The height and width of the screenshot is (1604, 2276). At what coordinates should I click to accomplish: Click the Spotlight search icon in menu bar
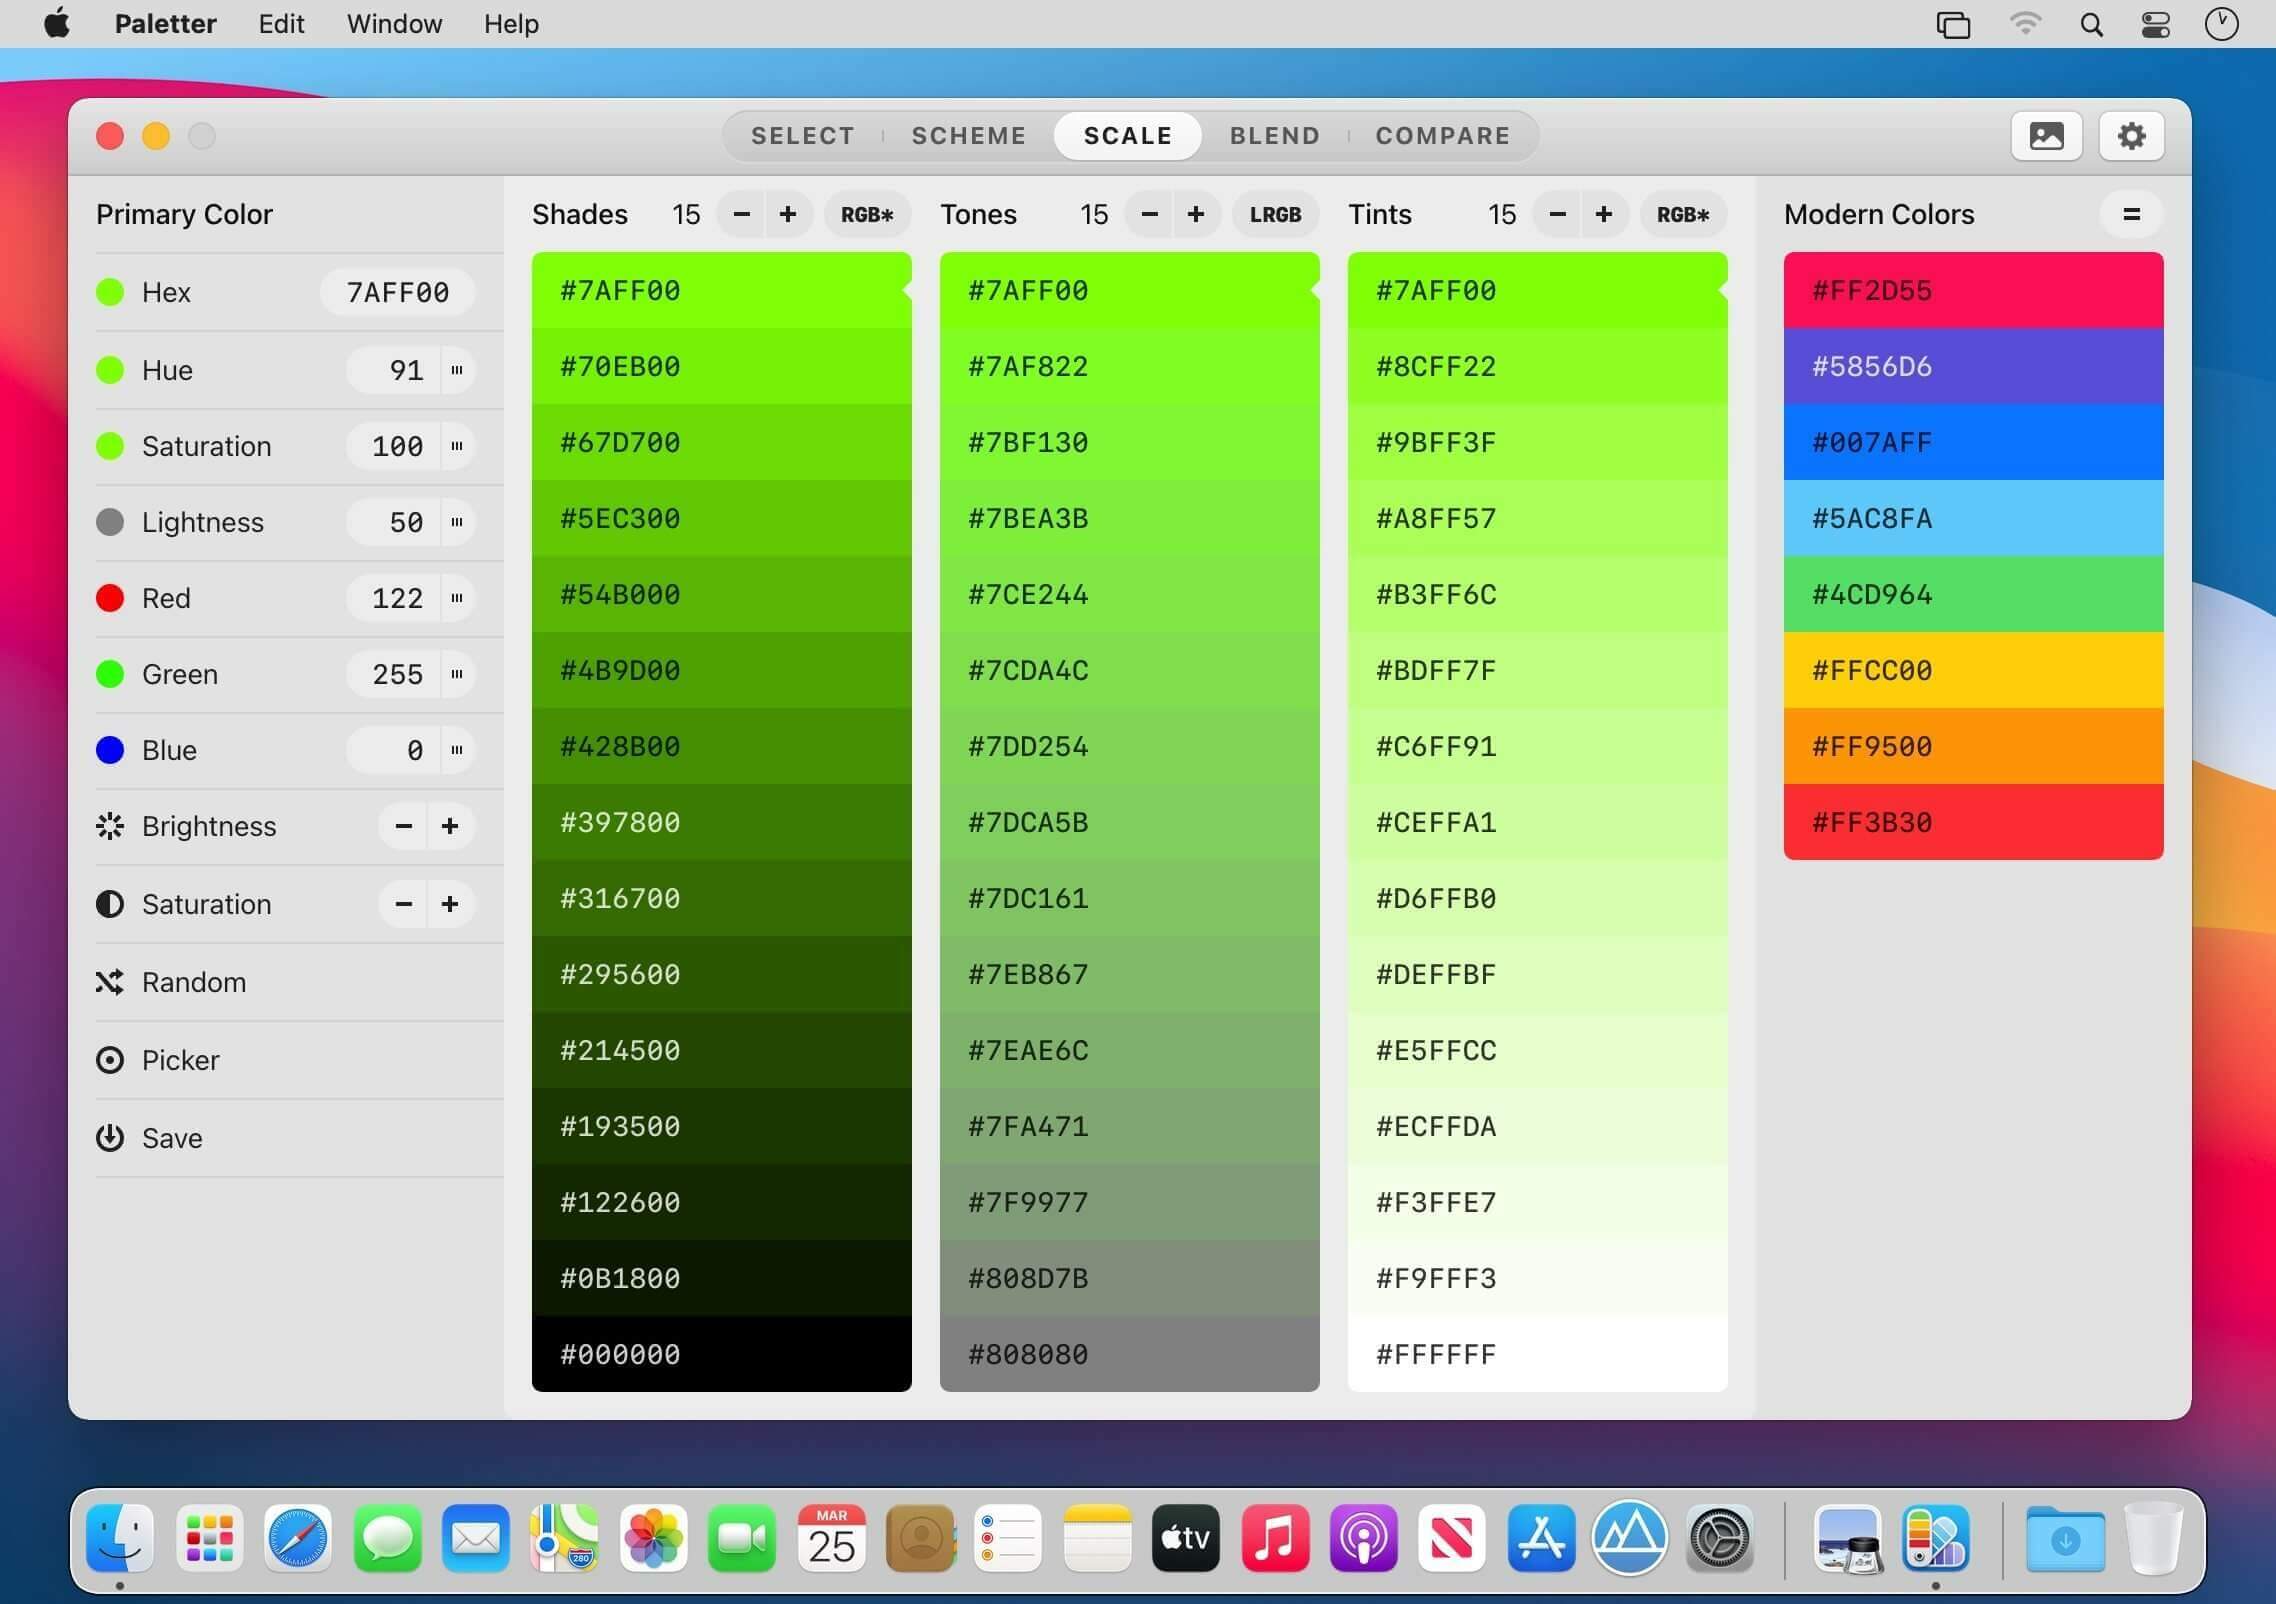point(2091,24)
